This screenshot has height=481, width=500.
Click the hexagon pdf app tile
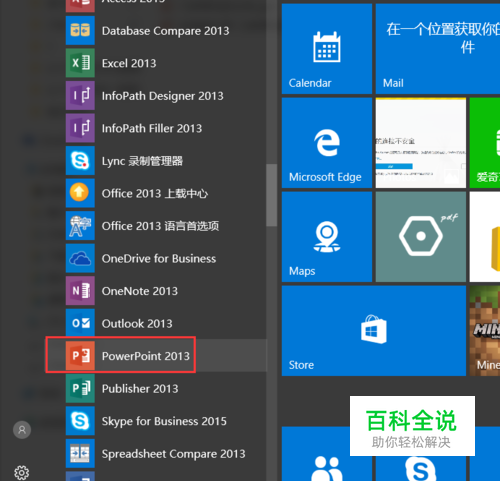(421, 237)
